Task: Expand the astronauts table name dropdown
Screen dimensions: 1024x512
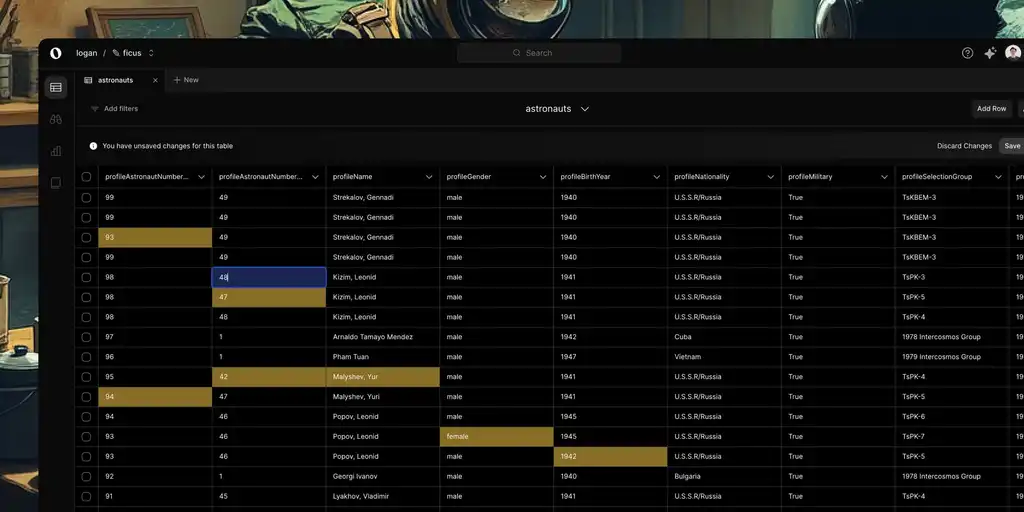Action: point(585,109)
